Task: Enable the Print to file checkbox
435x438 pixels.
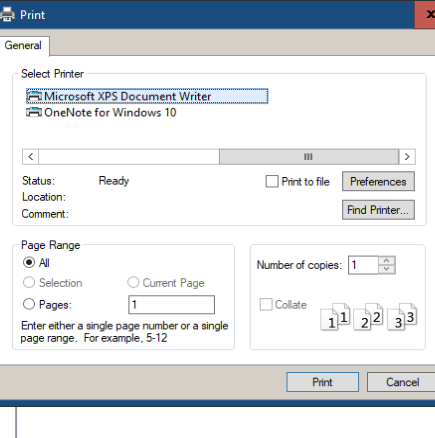Action: [x=272, y=182]
